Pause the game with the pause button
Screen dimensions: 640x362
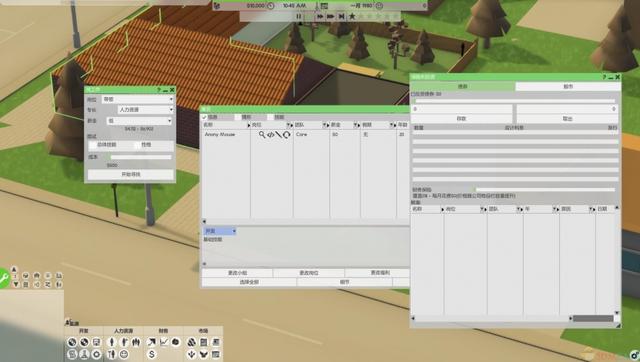tap(299, 16)
